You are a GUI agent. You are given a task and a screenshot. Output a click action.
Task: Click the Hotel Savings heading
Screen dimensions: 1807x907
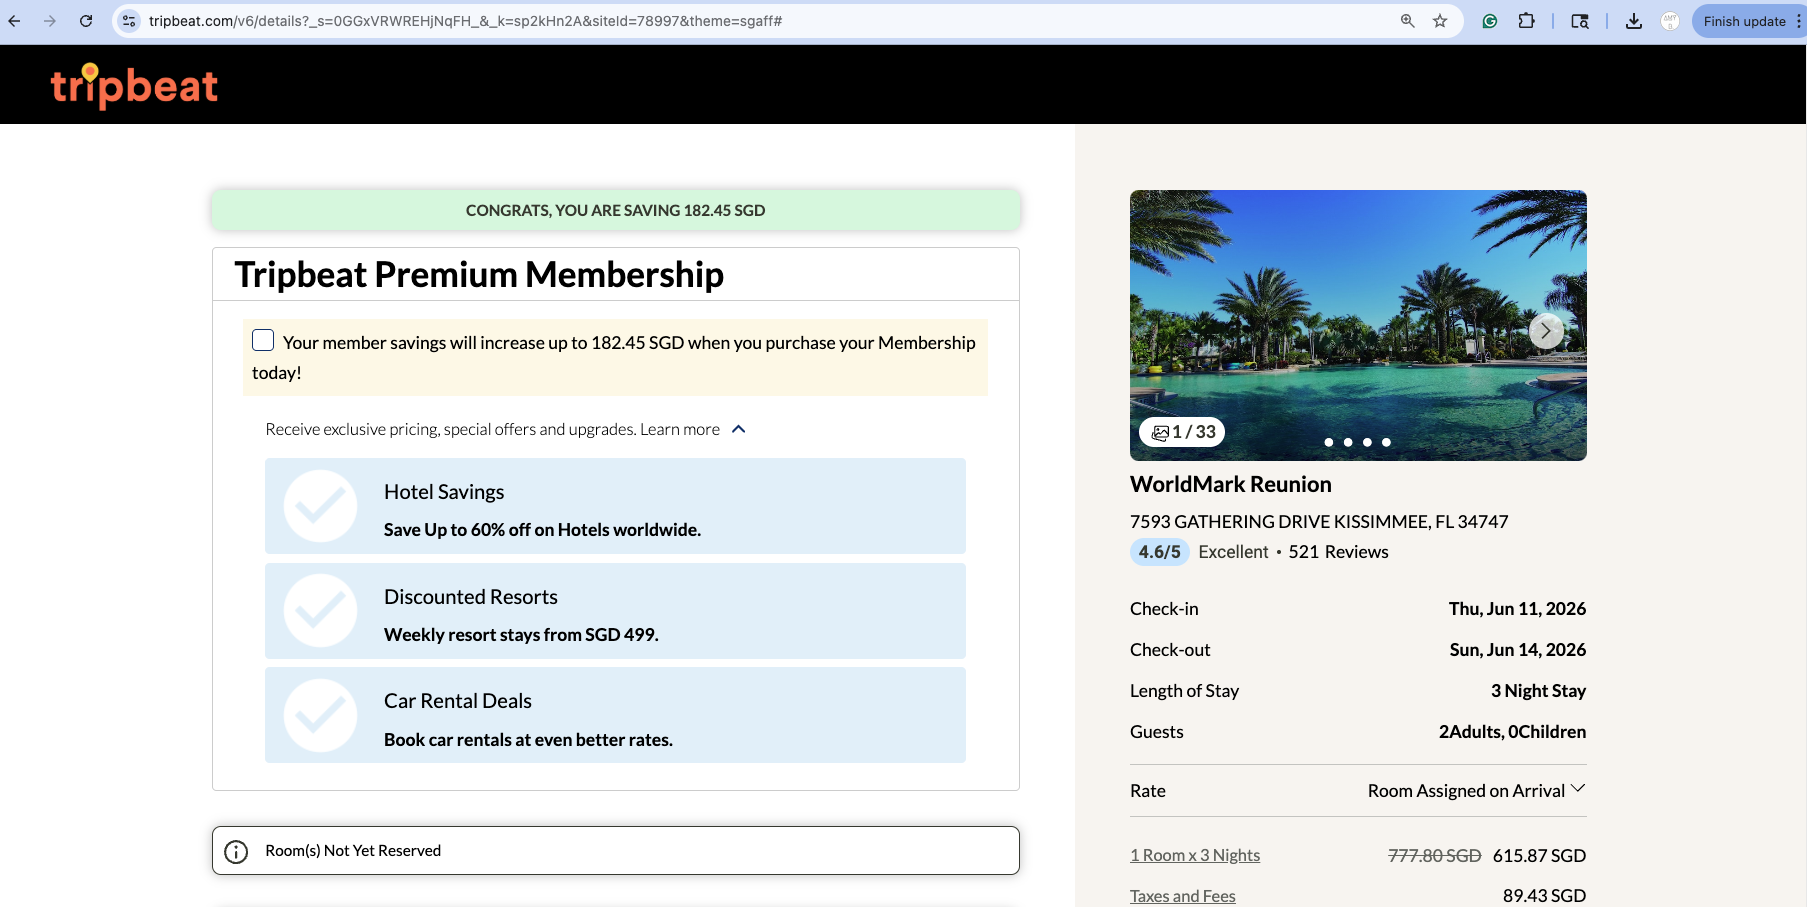click(444, 492)
